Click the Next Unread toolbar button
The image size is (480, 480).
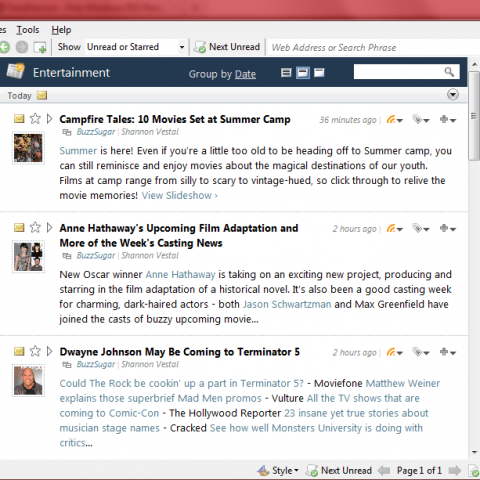coord(227,47)
